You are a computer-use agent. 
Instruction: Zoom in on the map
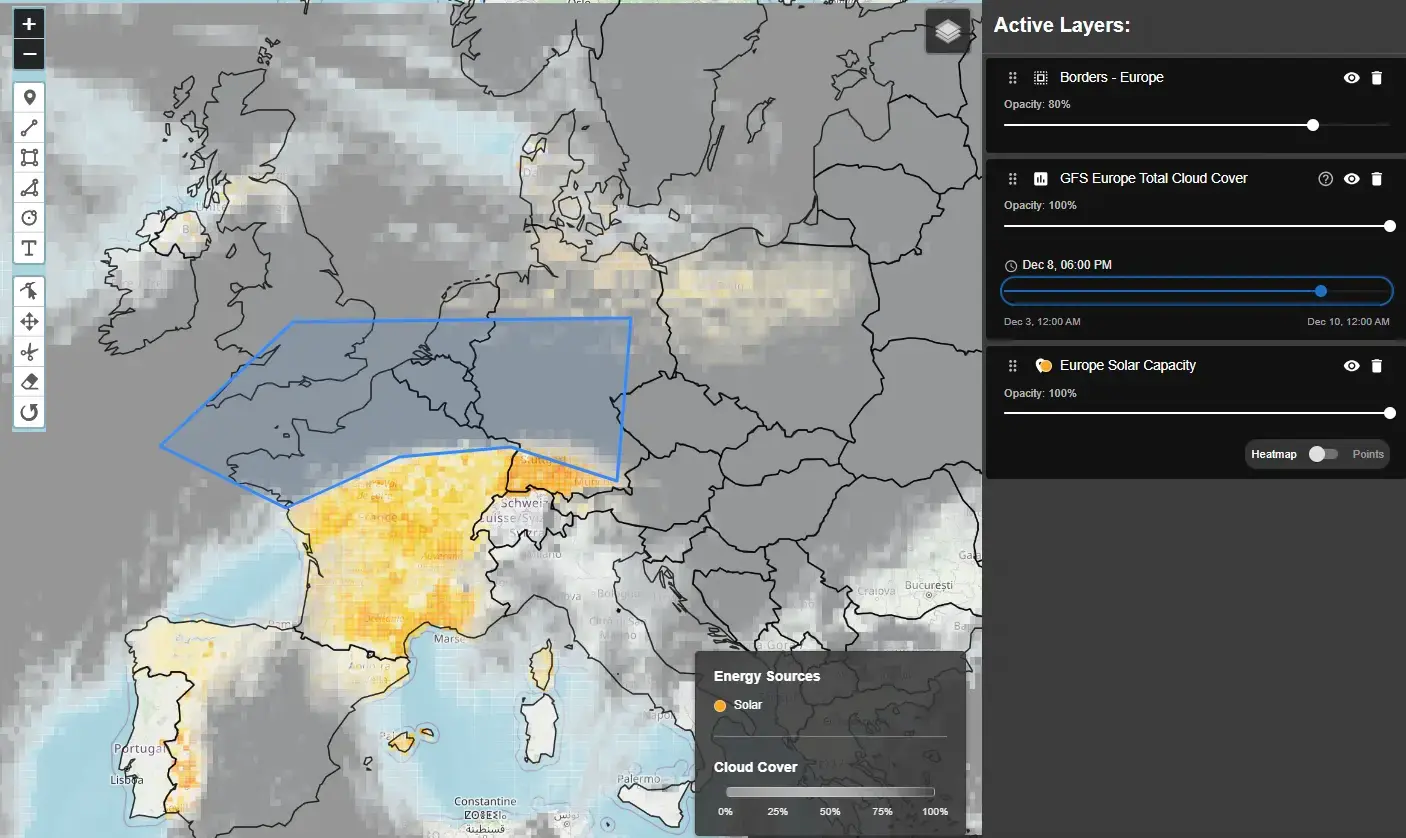click(x=29, y=24)
